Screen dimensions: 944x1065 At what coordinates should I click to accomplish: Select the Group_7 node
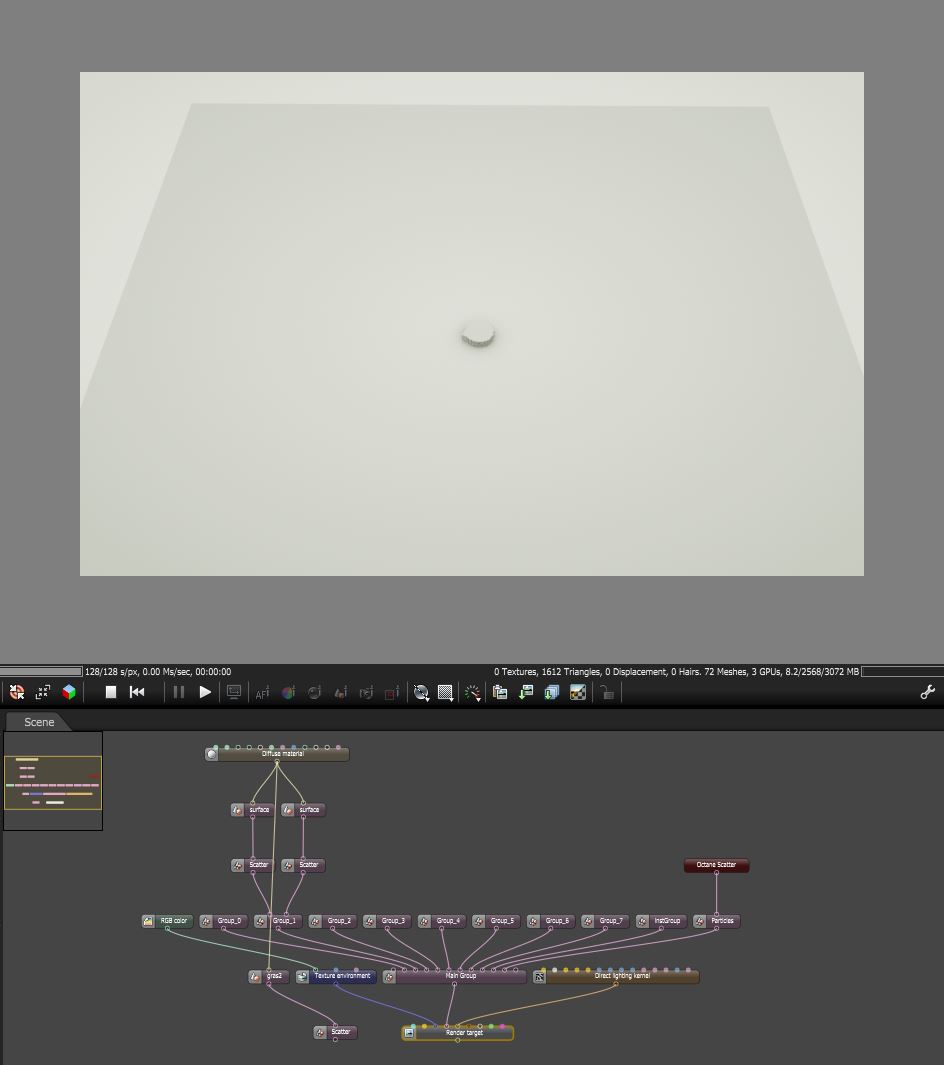click(x=605, y=921)
